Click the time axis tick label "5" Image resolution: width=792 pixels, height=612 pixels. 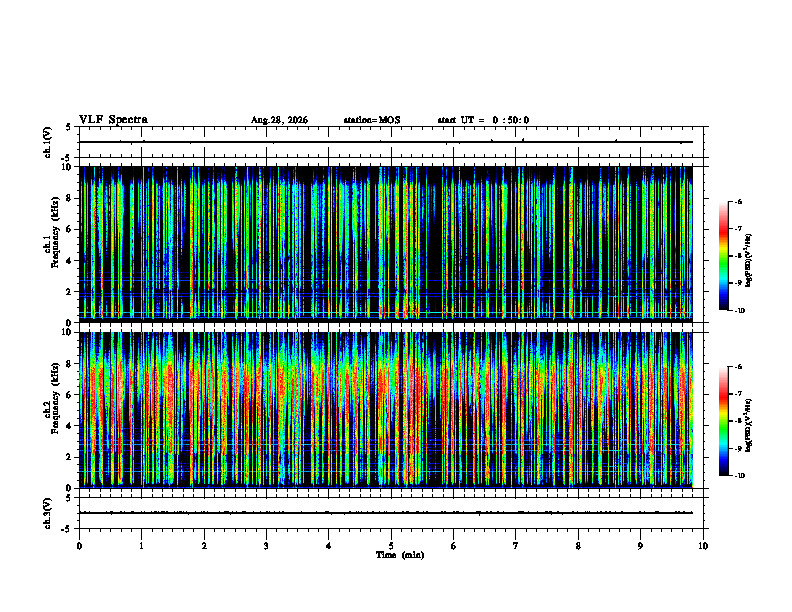(x=391, y=546)
